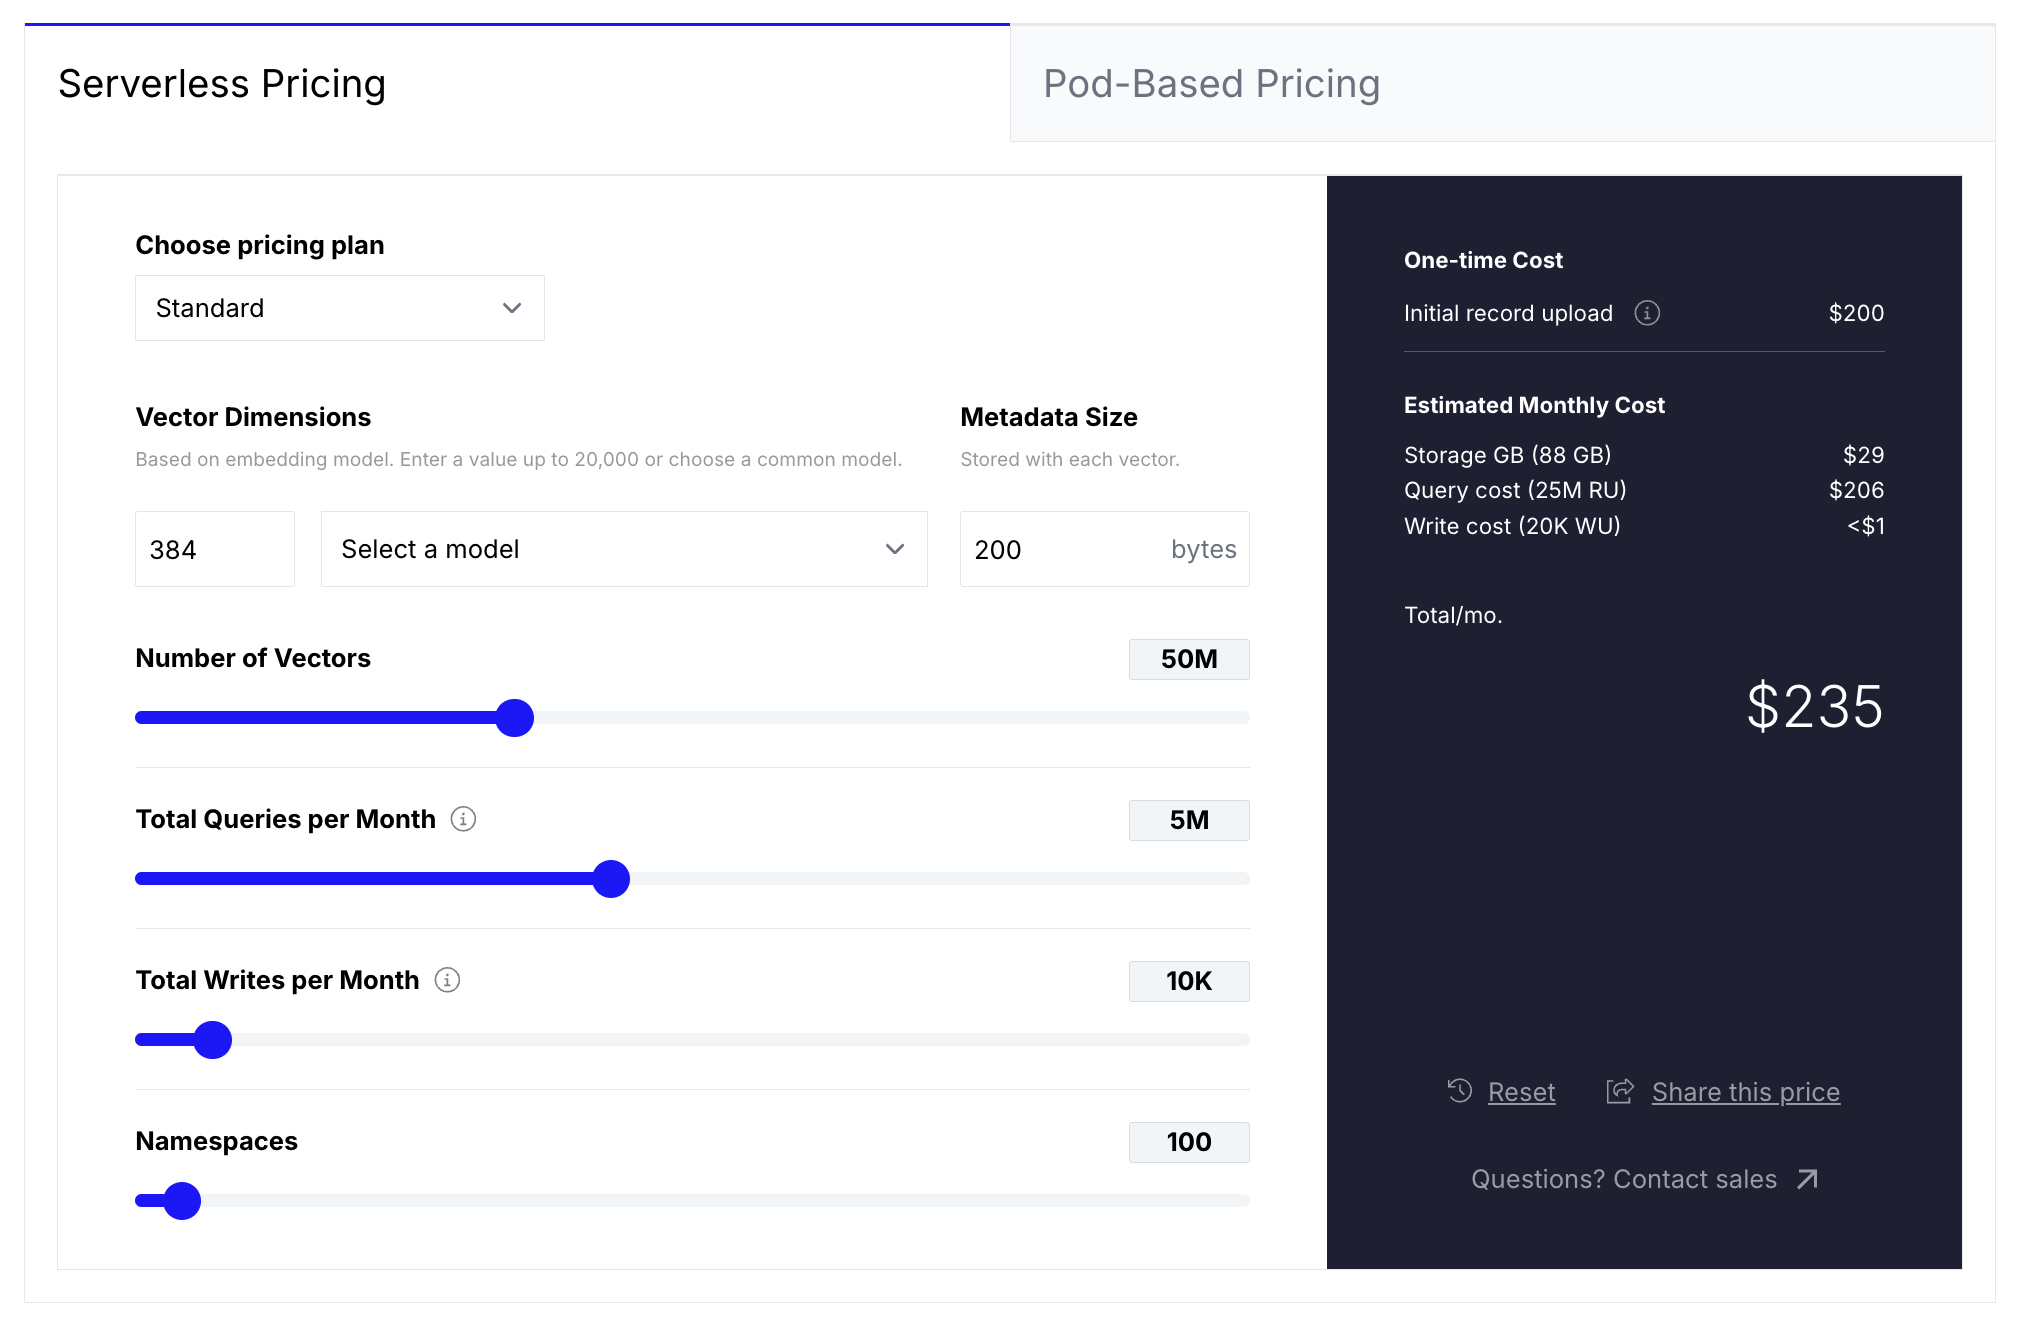Image resolution: width=2030 pixels, height=1328 pixels.
Task: Click info icon next to Initial record upload
Action: (x=1647, y=313)
